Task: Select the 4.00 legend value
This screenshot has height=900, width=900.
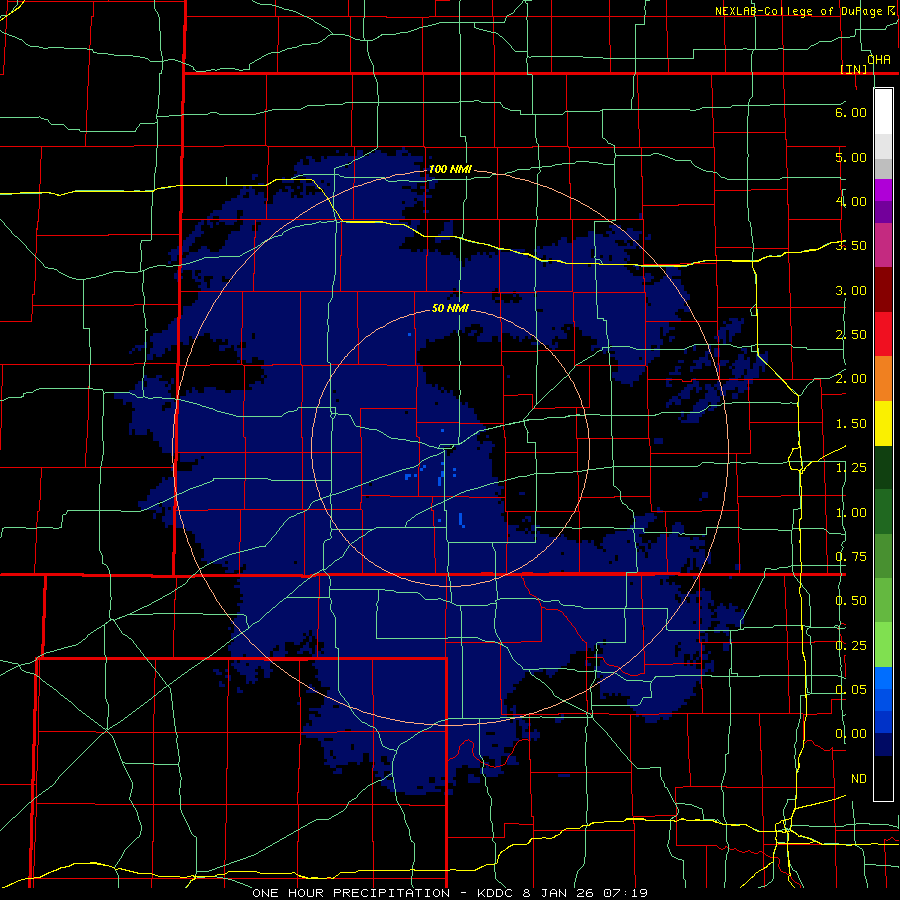Action: pyautogui.click(x=851, y=201)
